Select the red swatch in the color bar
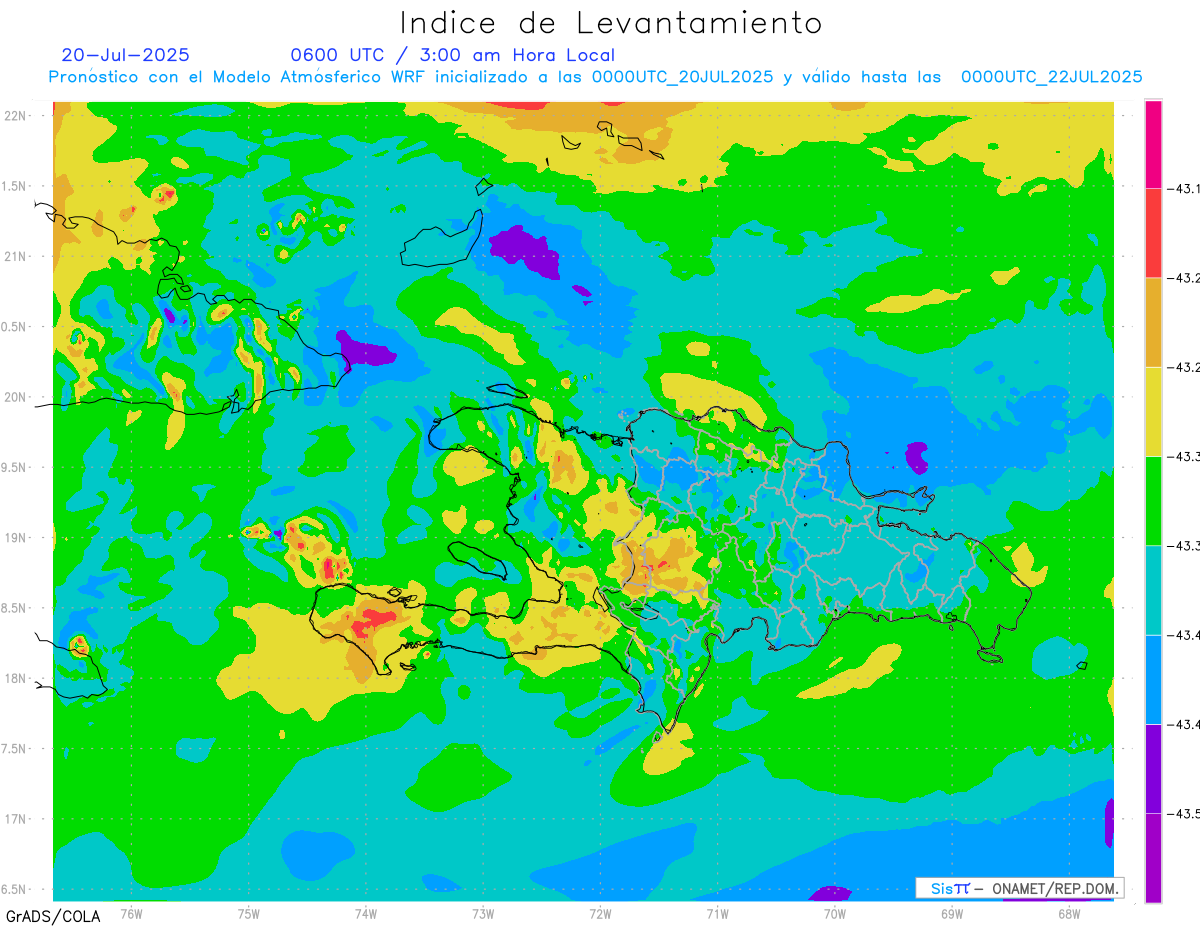This screenshot has height=927, width=1200. pyautogui.click(x=1153, y=232)
